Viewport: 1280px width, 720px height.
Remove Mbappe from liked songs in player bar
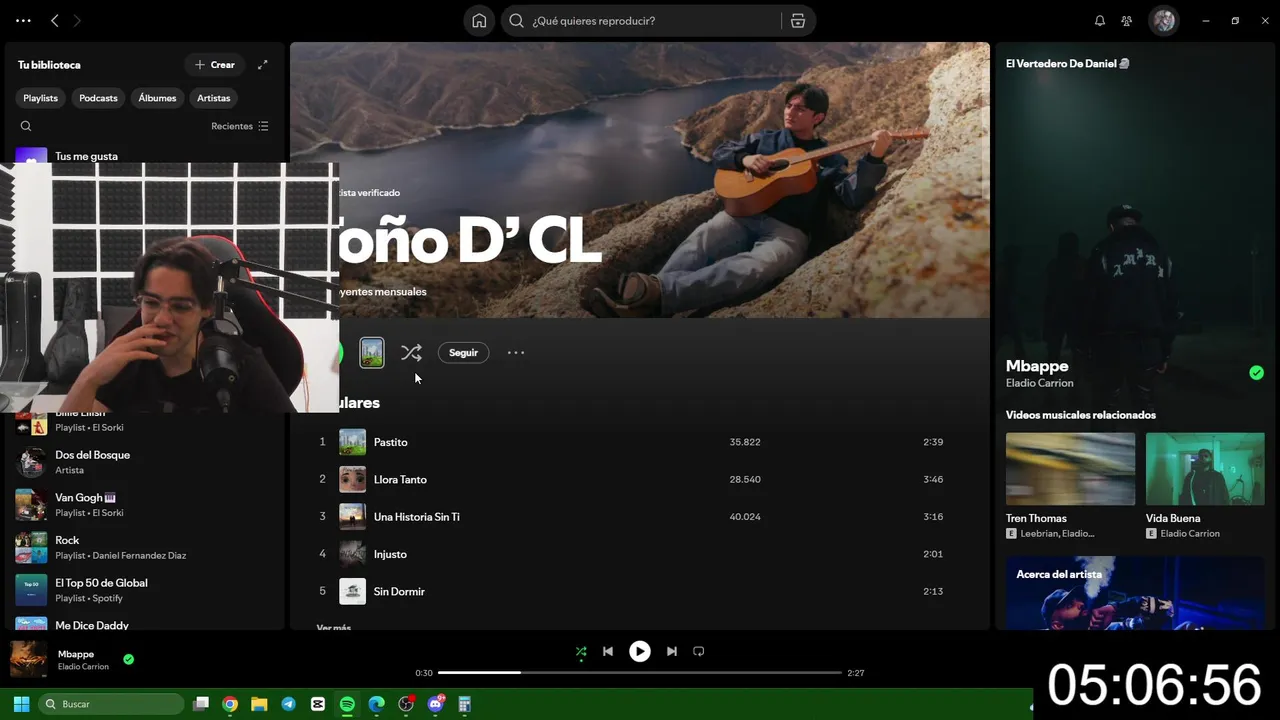(x=129, y=659)
